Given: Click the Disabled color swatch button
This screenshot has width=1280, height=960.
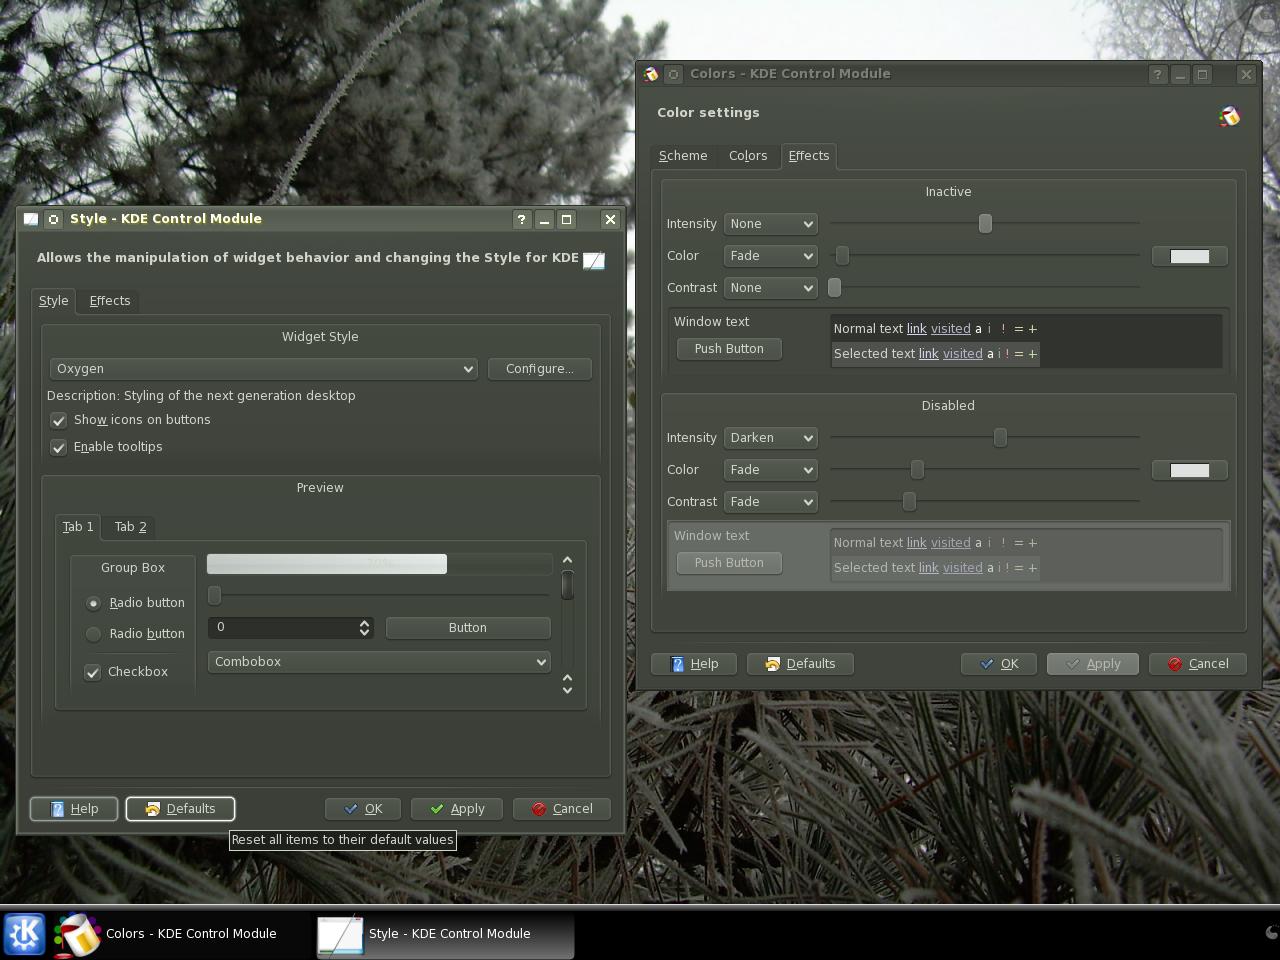Looking at the screenshot, I should pyautogui.click(x=1190, y=471).
